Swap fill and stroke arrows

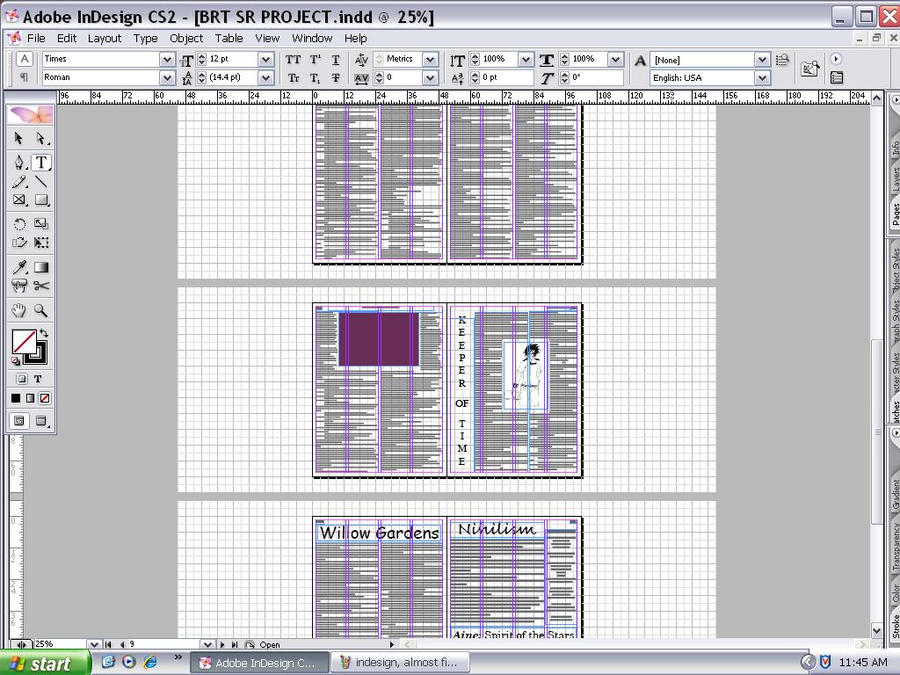point(44,333)
